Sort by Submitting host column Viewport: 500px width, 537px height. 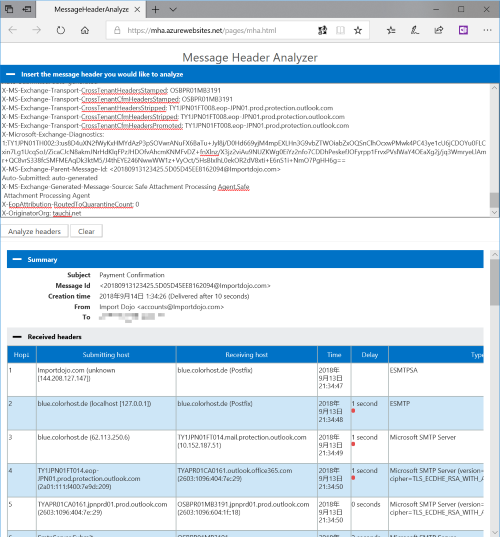point(106,355)
